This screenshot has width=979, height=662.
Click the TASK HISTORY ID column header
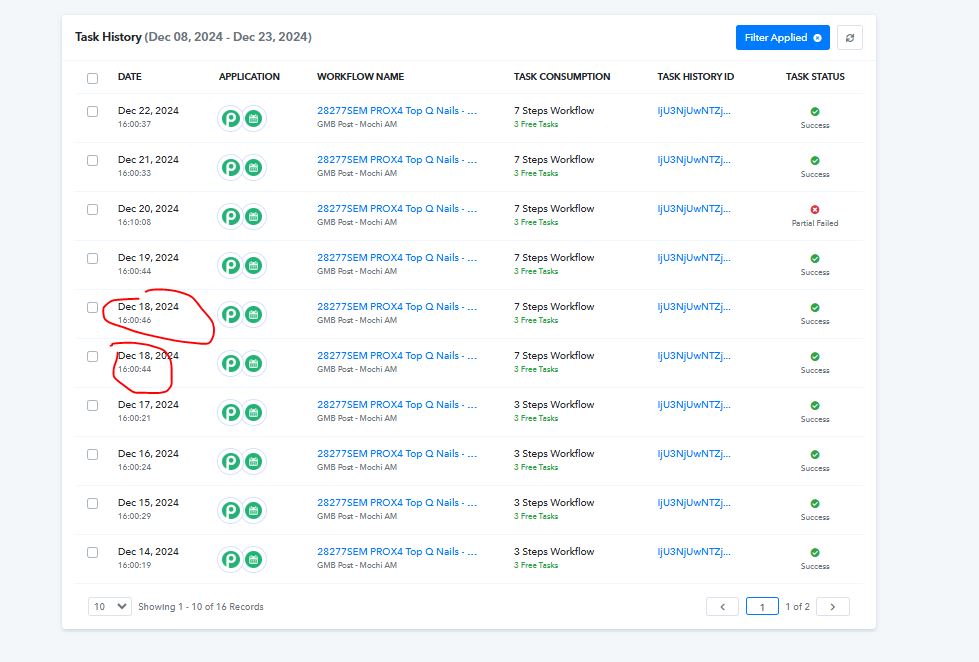click(x=696, y=77)
